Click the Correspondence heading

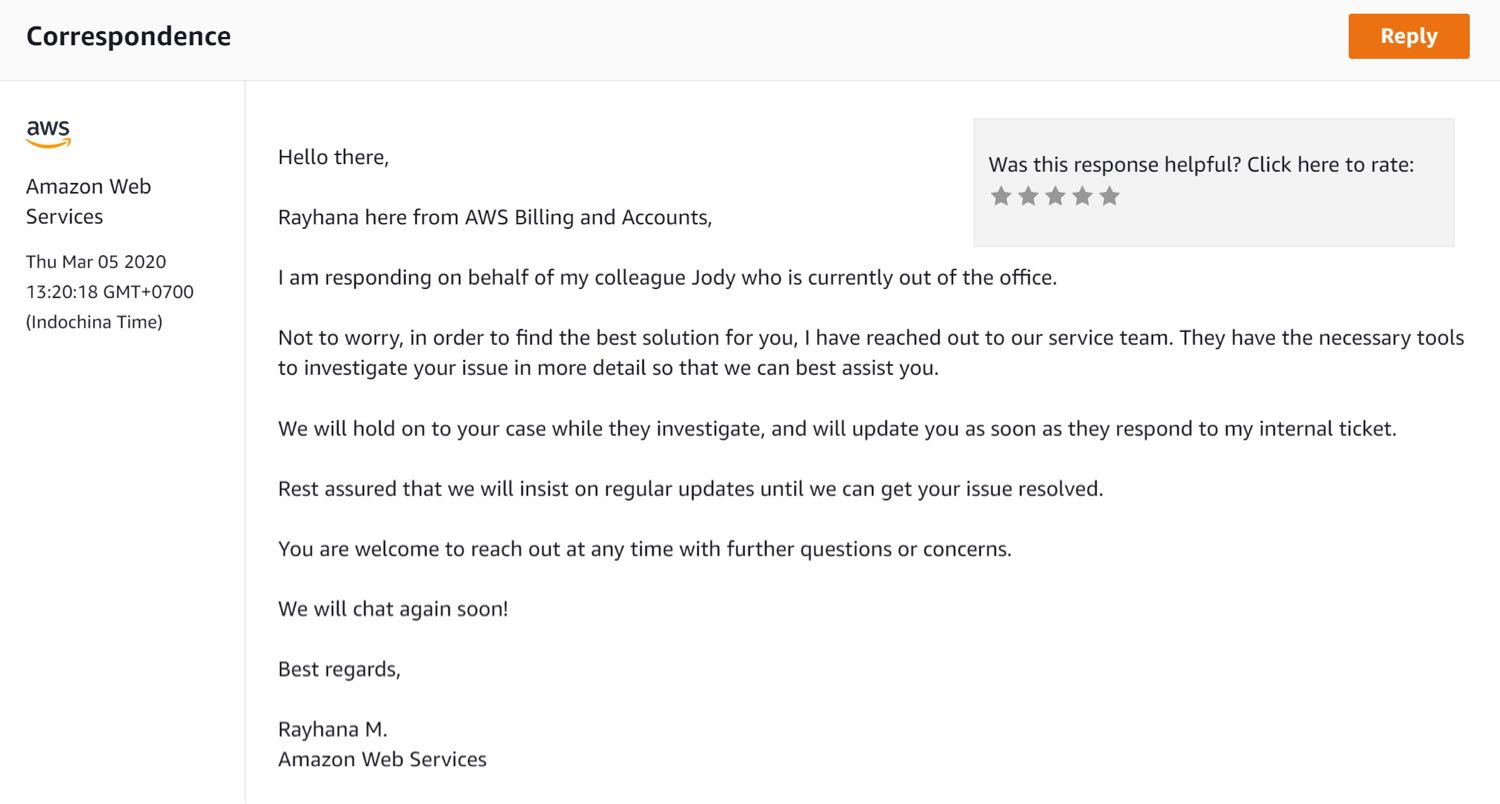128,36
